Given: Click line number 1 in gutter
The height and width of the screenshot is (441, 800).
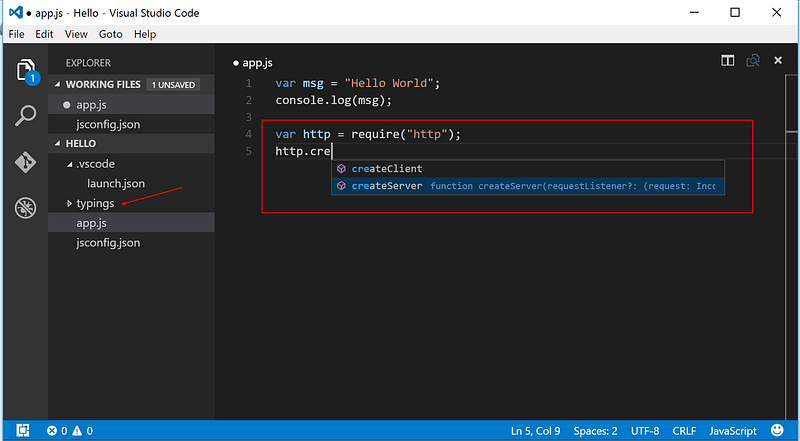Looking at the screenshot, I should (x=248, y=83).
